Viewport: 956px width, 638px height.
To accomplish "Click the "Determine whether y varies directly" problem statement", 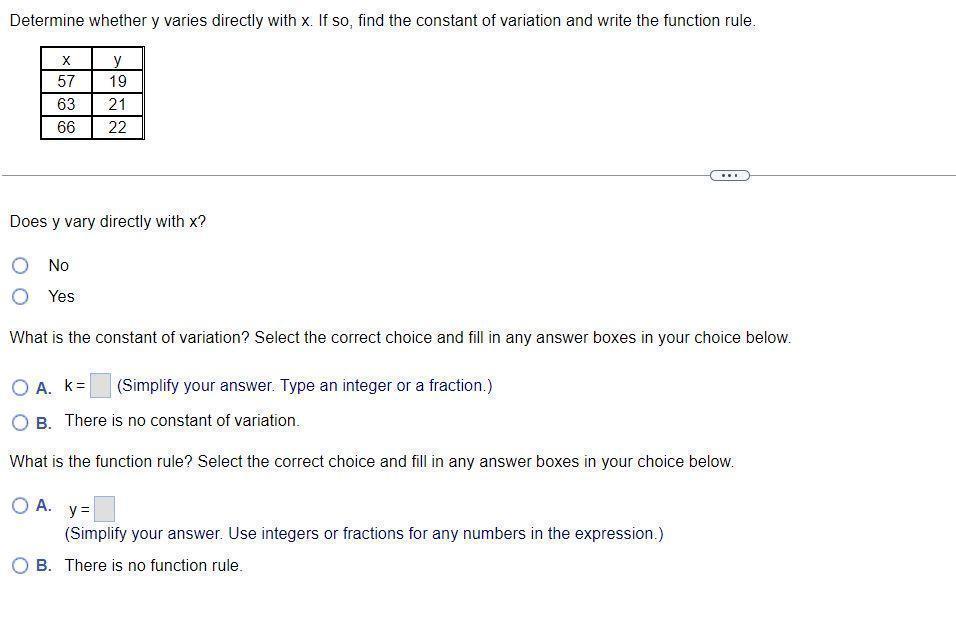I will [x=382, y=20].
